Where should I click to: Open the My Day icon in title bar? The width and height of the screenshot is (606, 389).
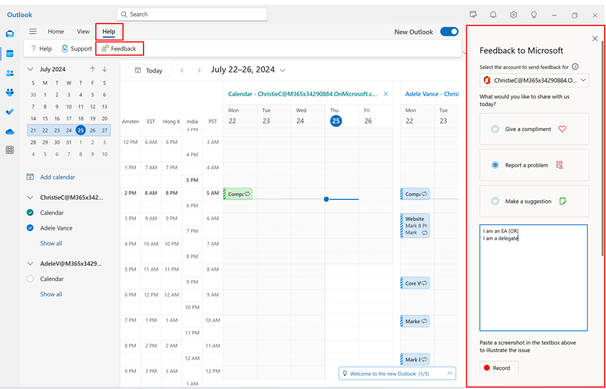click(x=473, y=15)
